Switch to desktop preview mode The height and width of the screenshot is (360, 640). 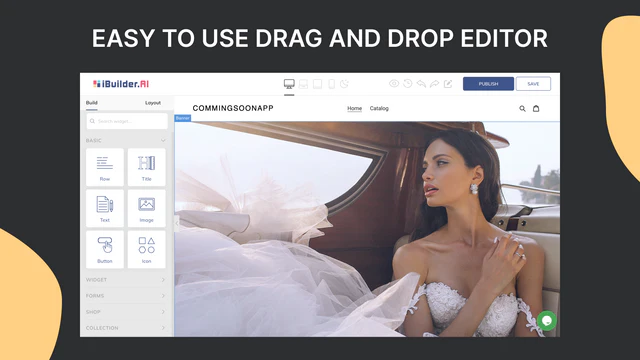point(289,84)
